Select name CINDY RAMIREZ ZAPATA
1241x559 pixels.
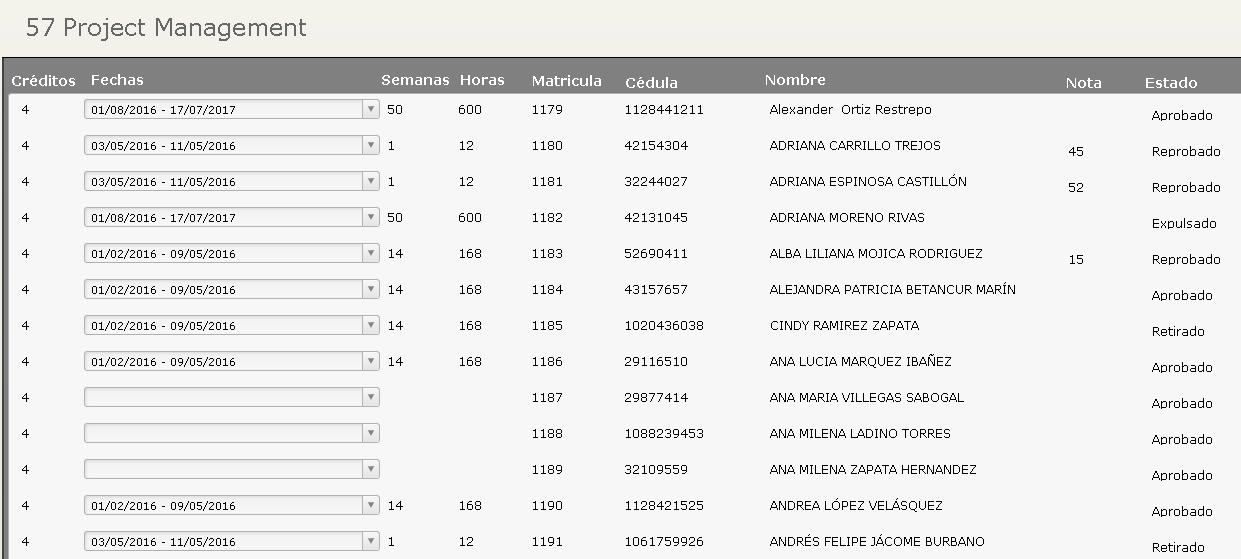click(844, 325)
